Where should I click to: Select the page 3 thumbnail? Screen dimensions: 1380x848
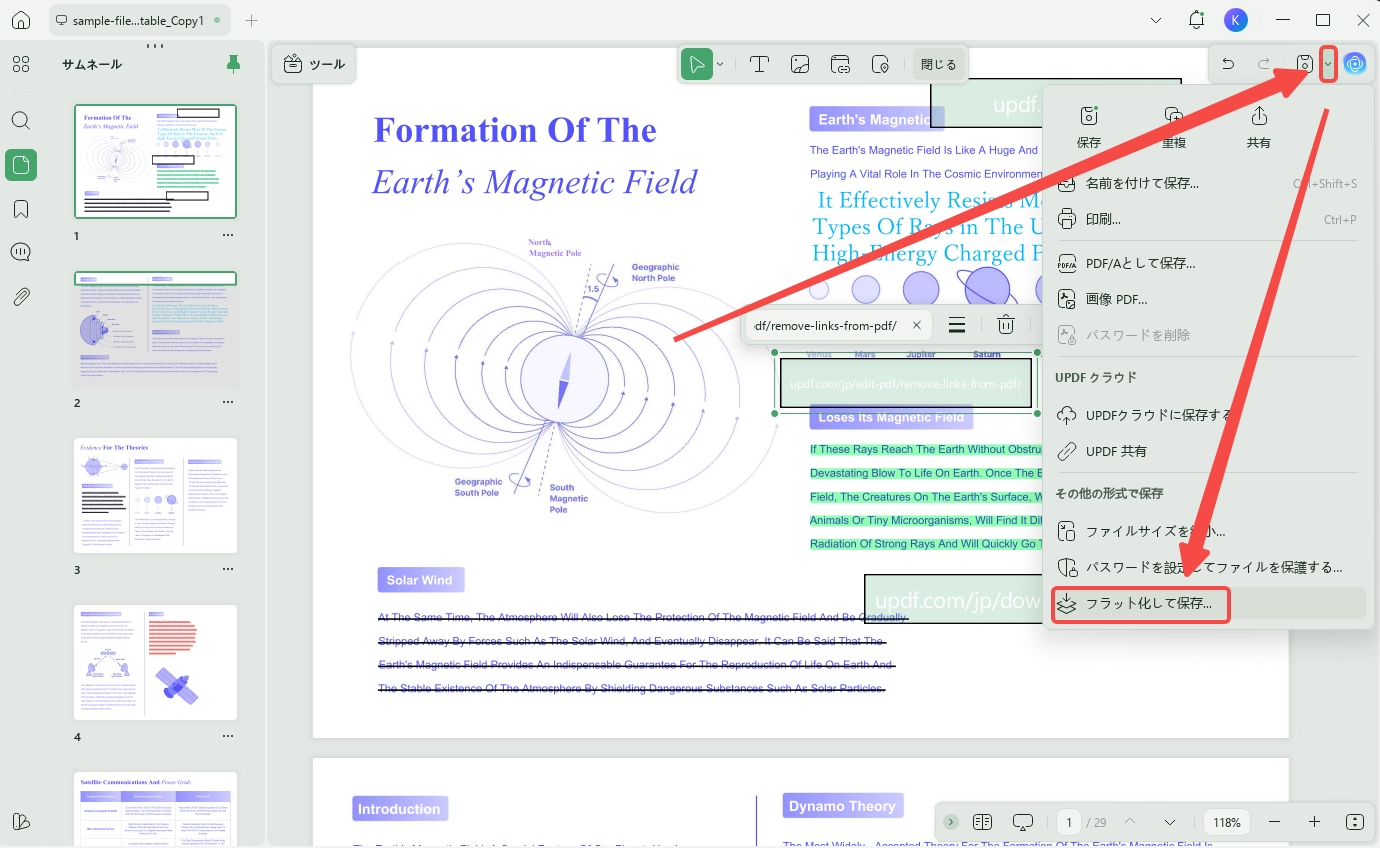(156, 495)
